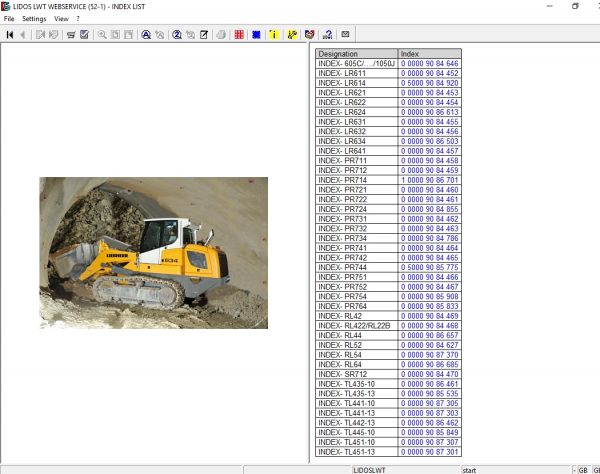Select row INDEX- PR721

tap(388, 190)
